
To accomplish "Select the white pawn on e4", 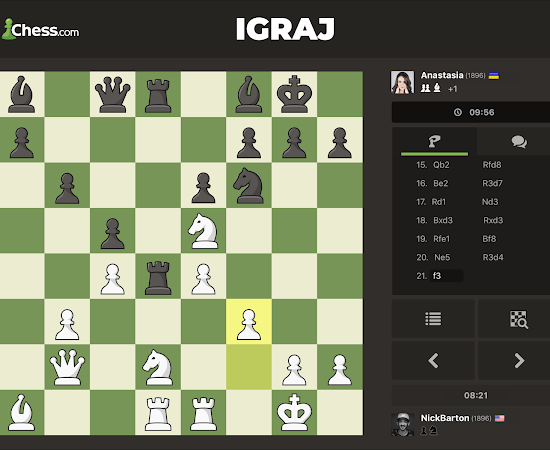I will pos(203,279).
